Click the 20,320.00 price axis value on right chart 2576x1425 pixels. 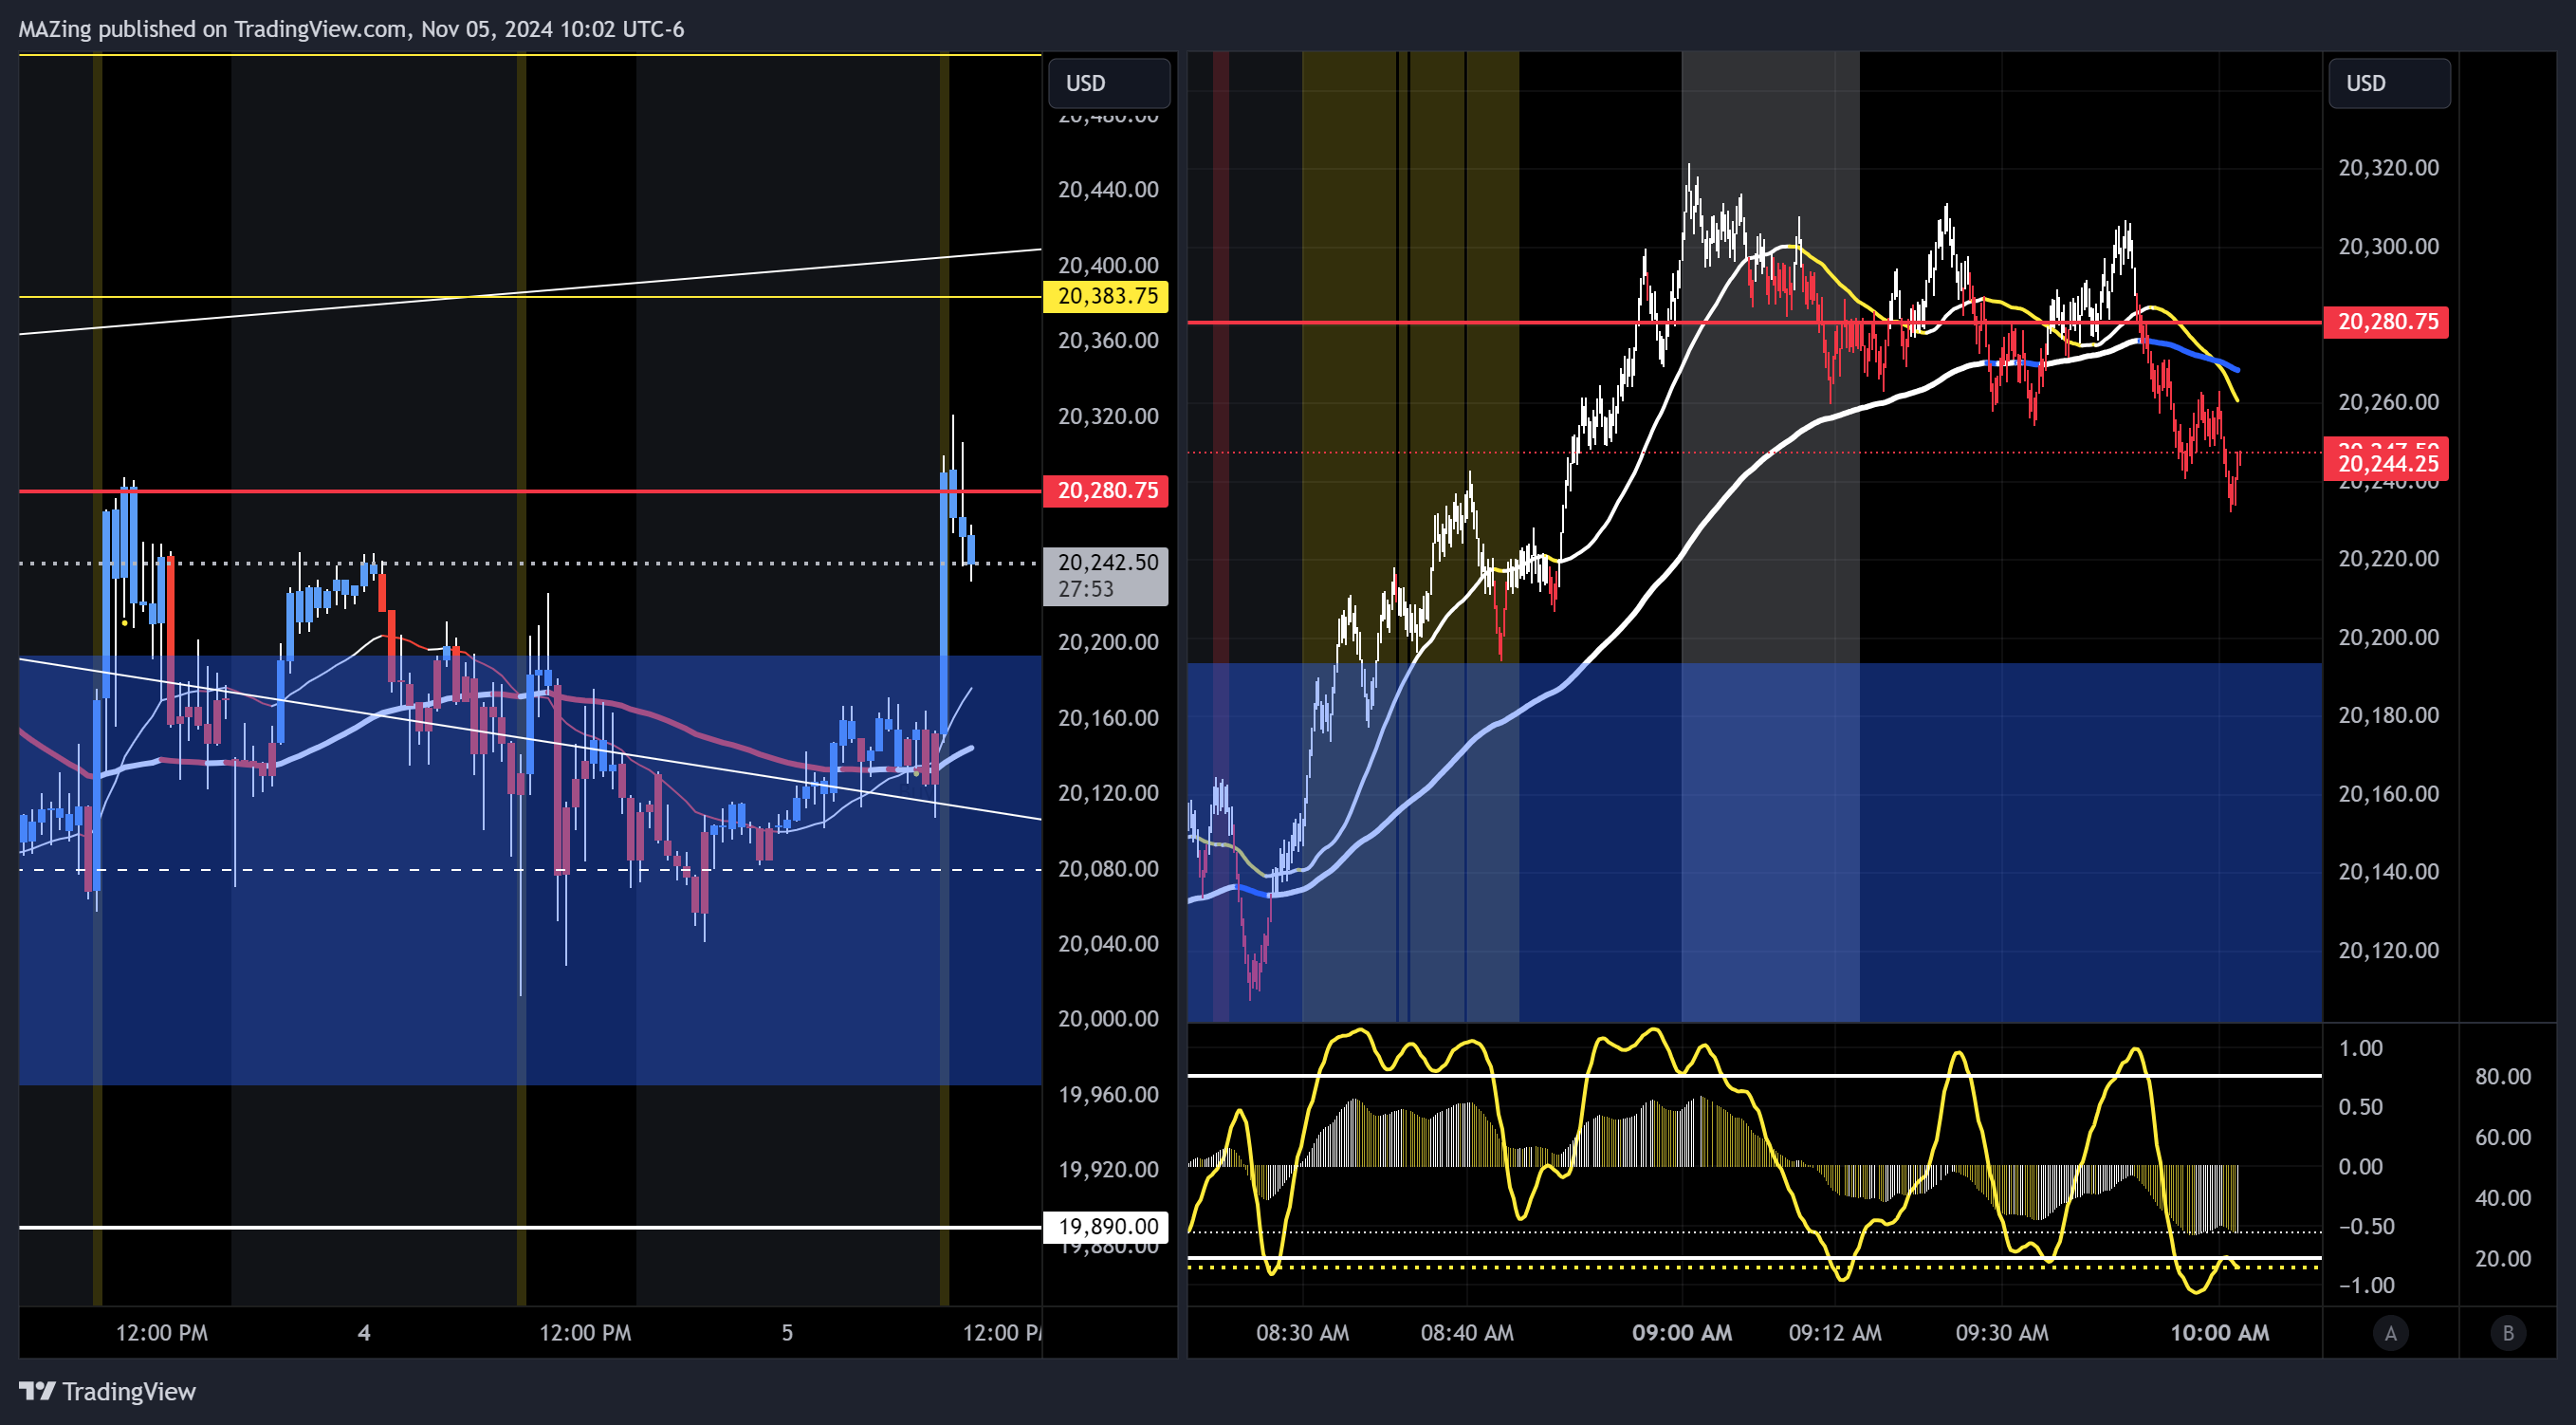(x=2388, y=168)
